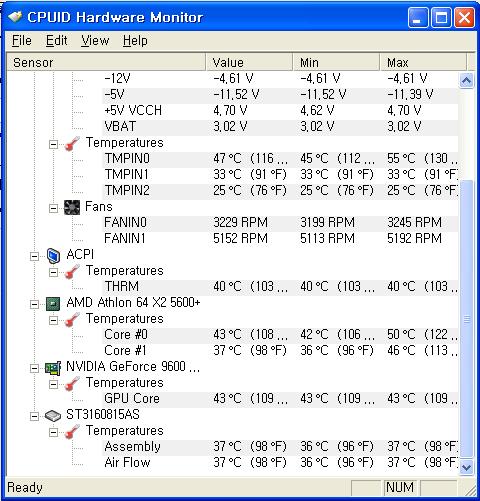Viewport: 480px width, 501px height.
Task: Select the FANIN1 fan row
Action: point(280,239)
